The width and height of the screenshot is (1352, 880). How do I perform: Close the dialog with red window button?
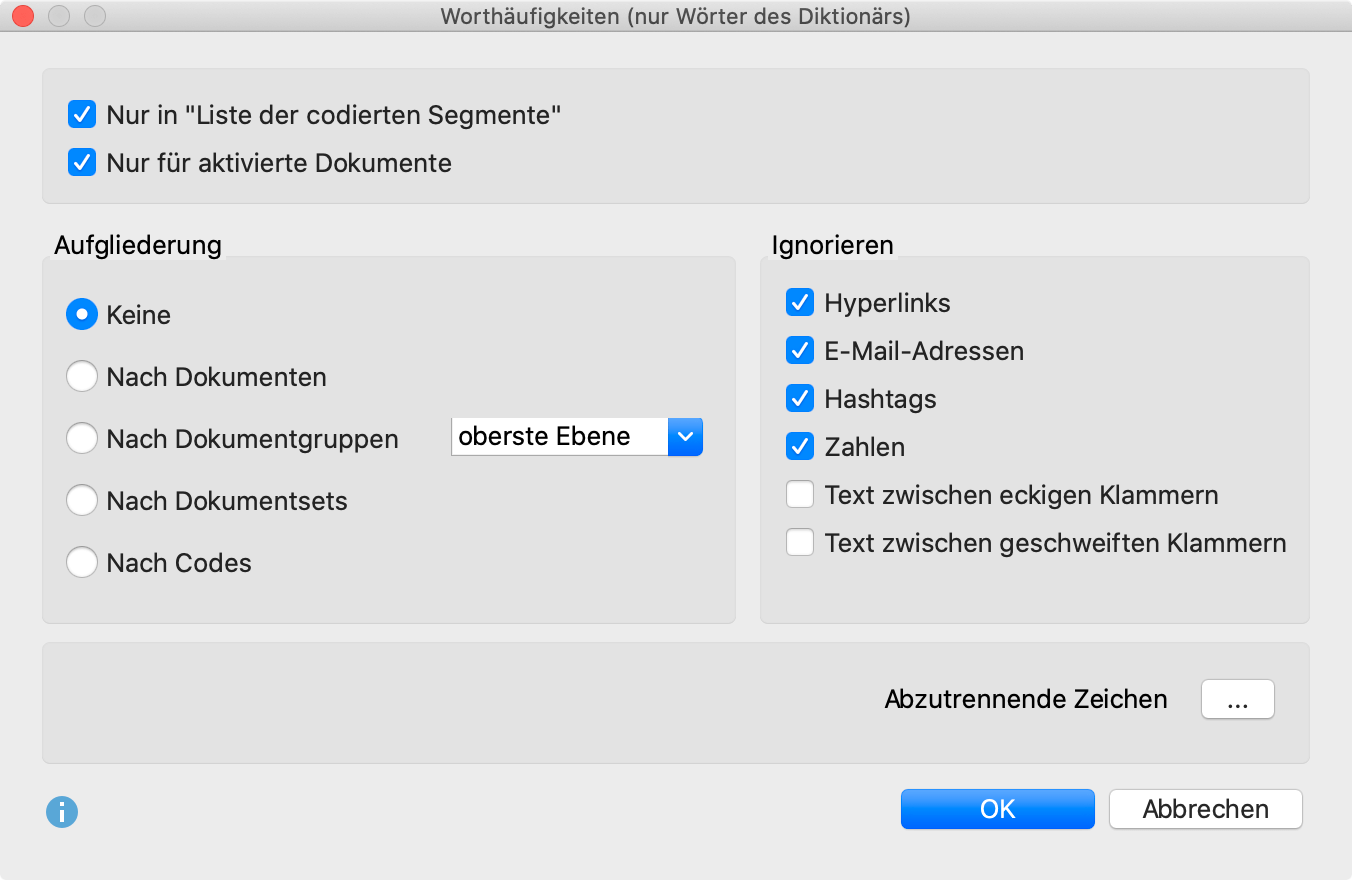(22, 16)
